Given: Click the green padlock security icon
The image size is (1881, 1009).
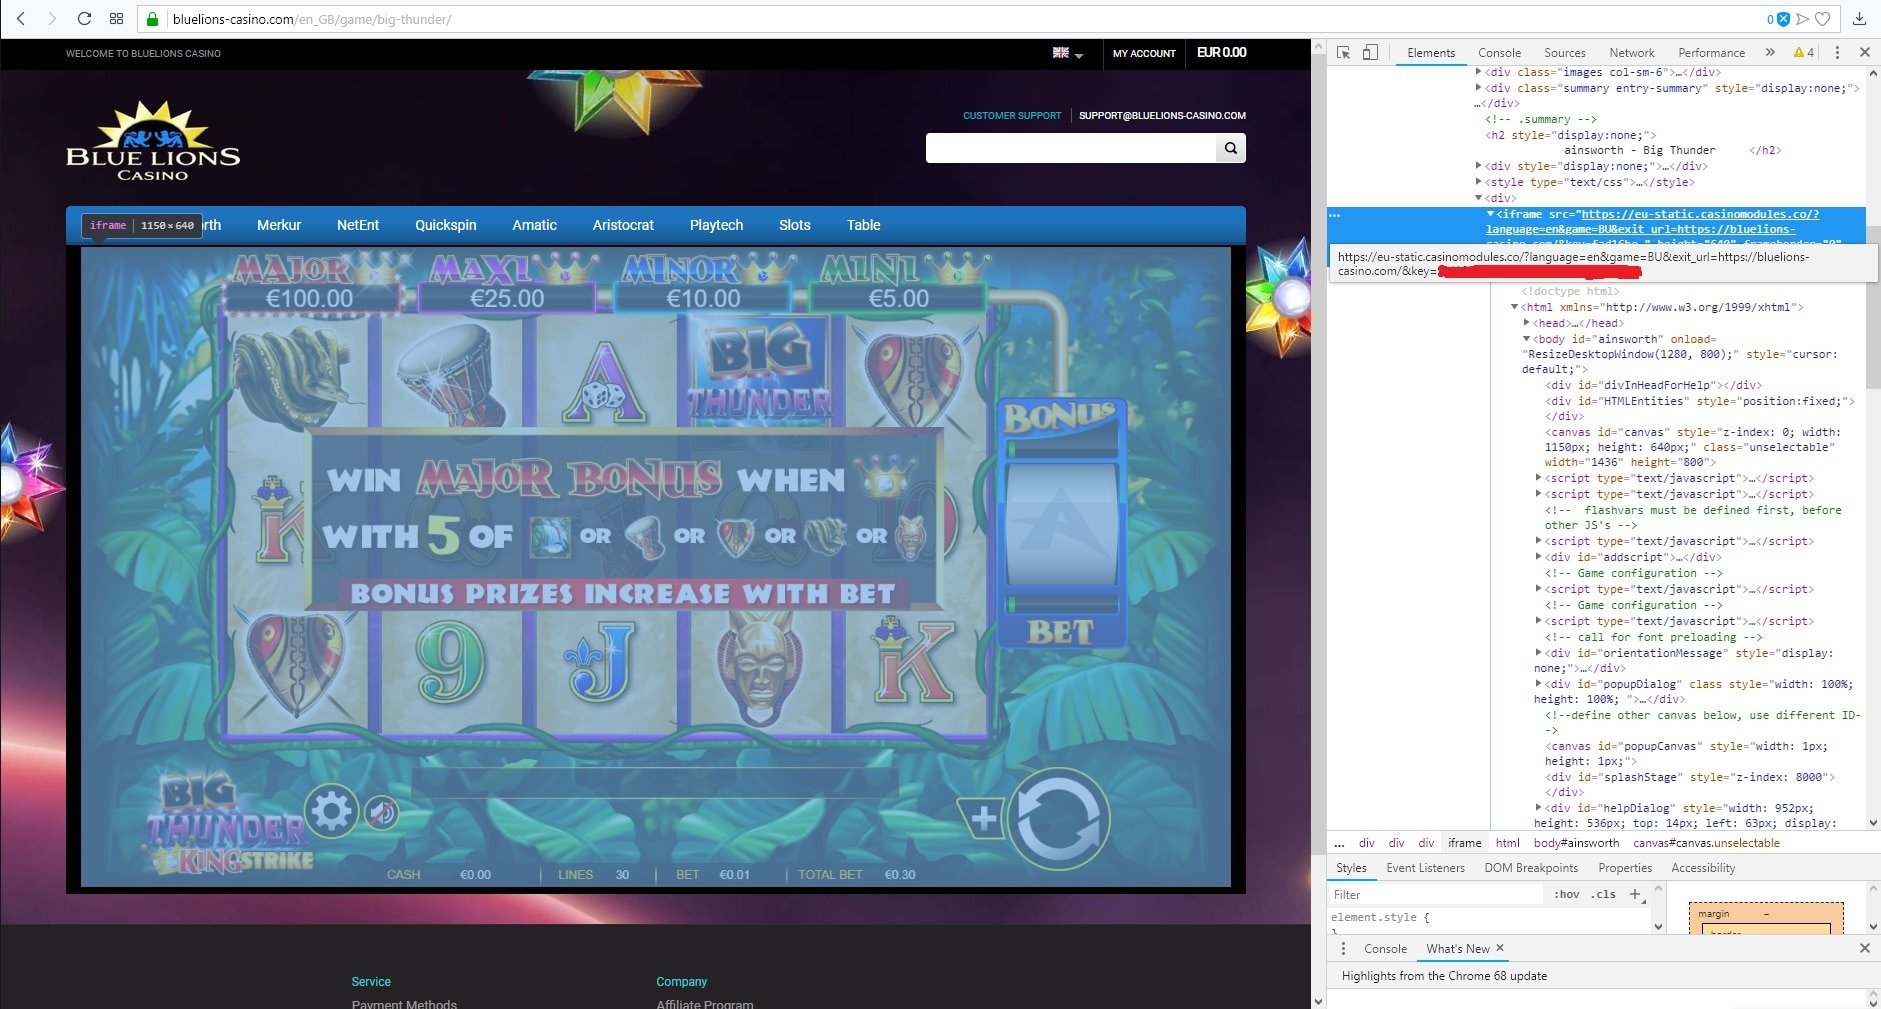Looking at the screenshot, I should pyautogui.click(x=153, y=19).
